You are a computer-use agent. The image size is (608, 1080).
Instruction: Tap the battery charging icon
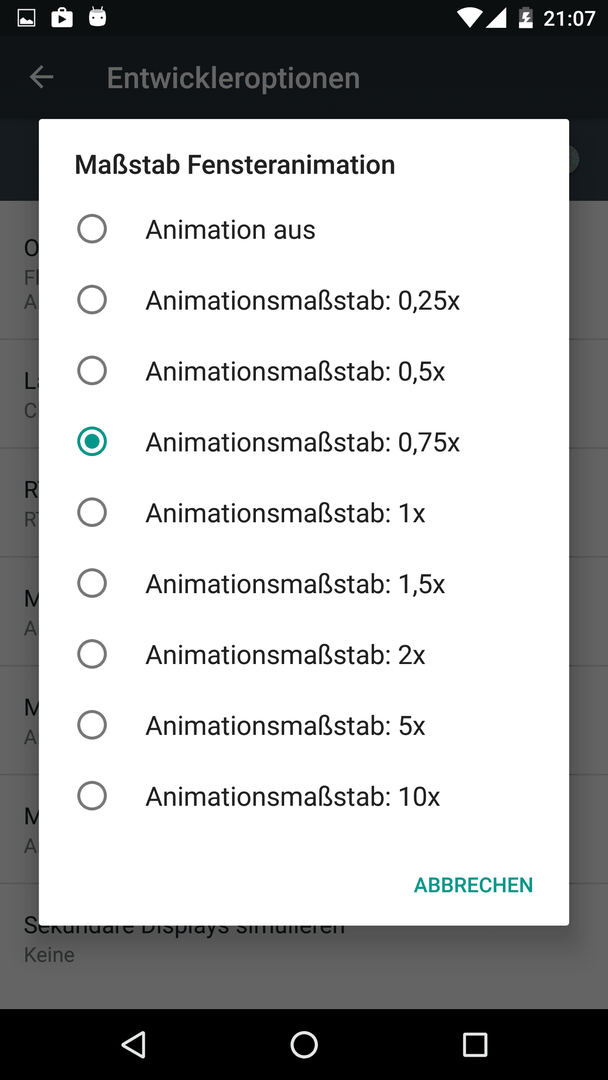pos(525,18)
